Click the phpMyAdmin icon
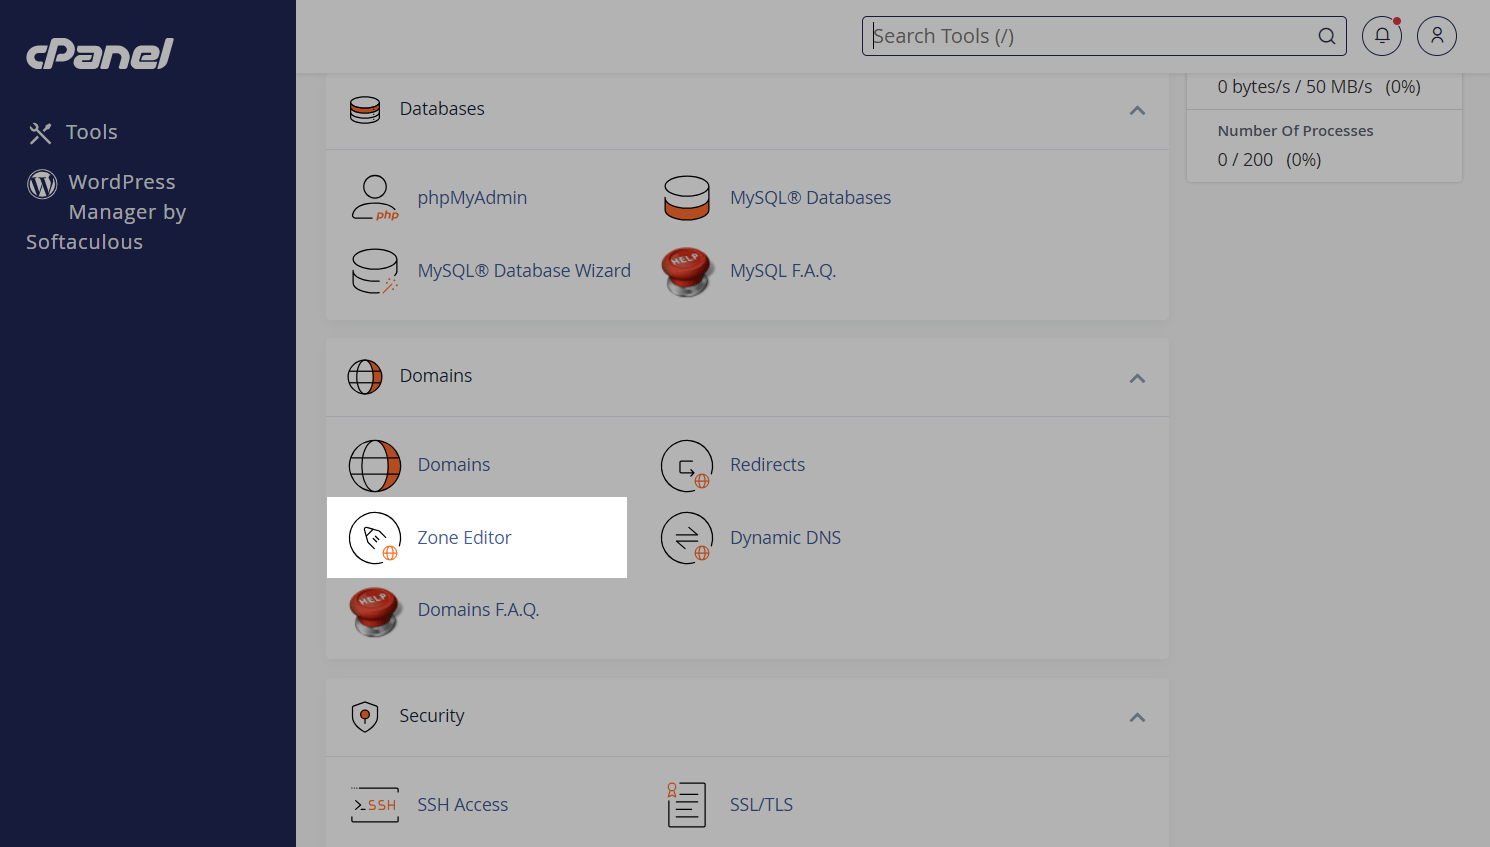The image size is (1490, 847). (x=375, y=197)
